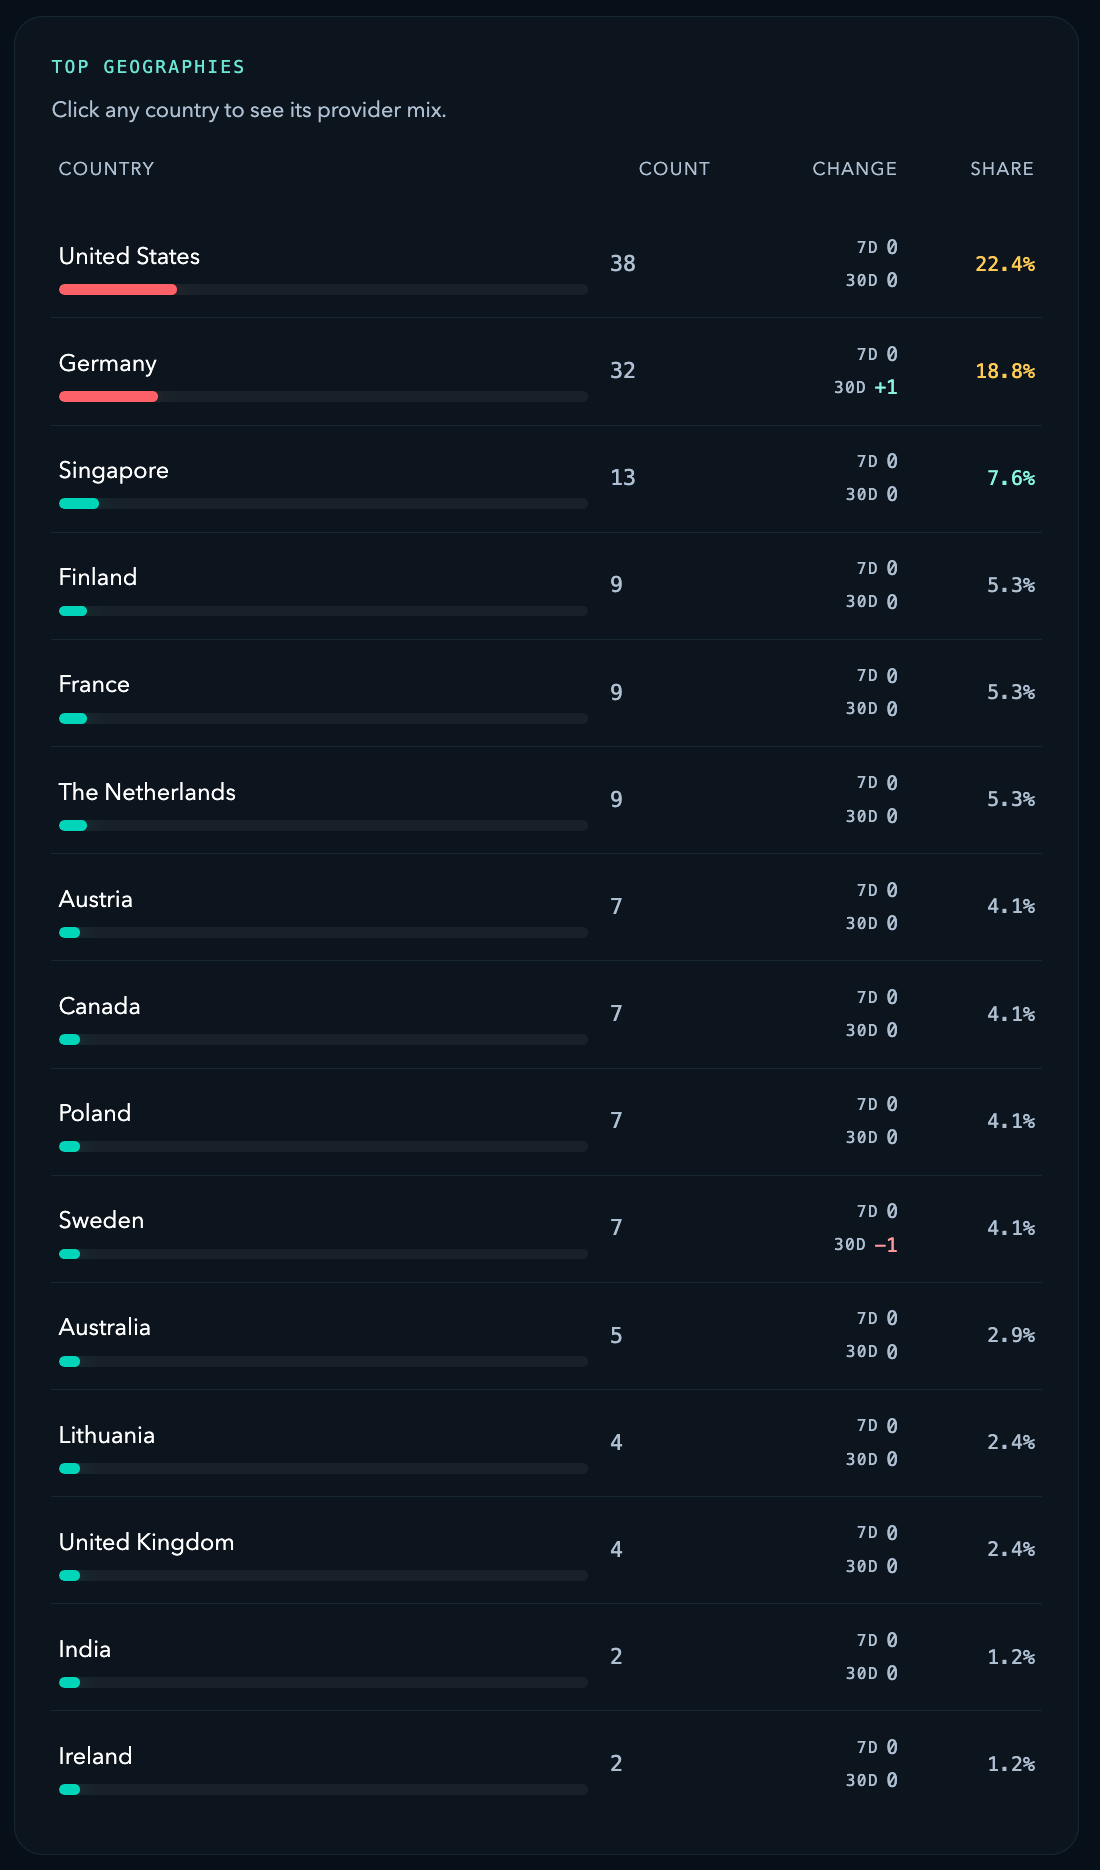Select Austria from the country list
This screenshot has height=1870, width=1100.
[x=95, y=899]
